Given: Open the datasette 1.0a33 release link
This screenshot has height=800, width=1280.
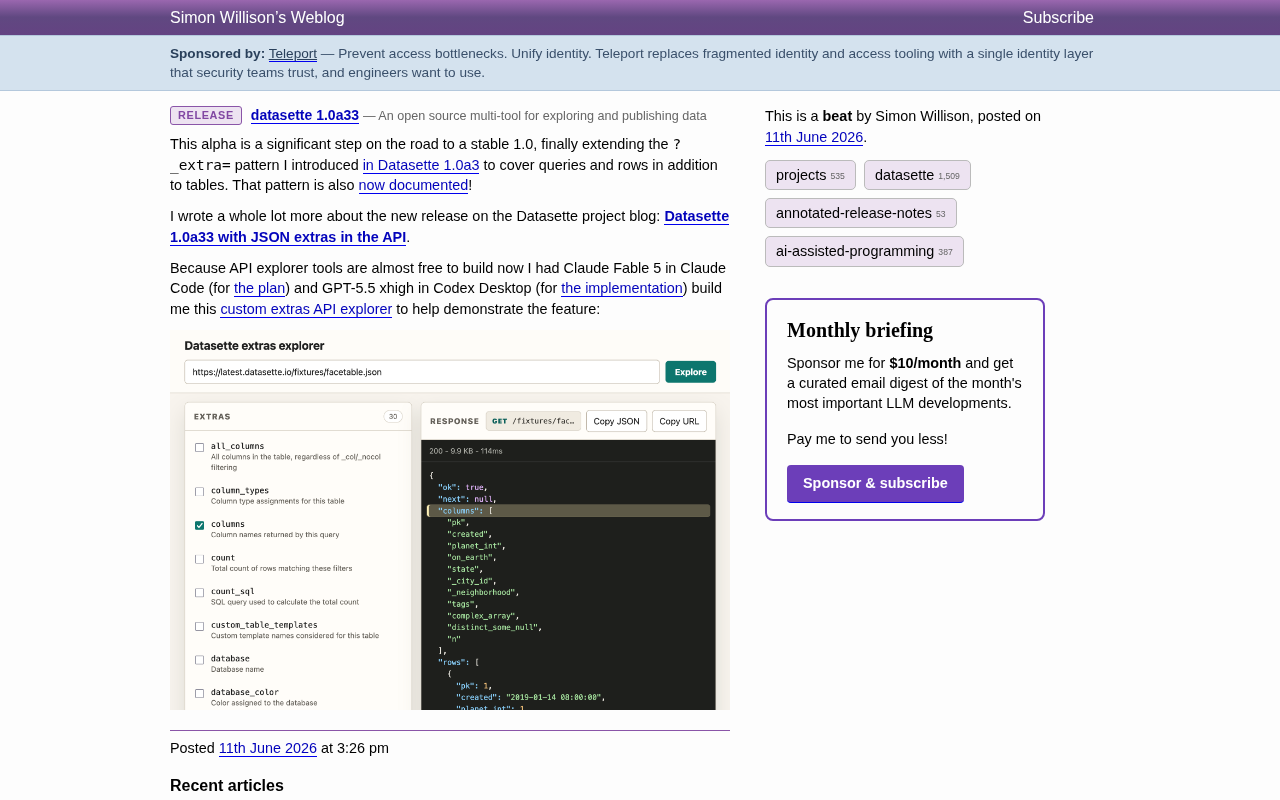Looking at the screenshot, I should click(x=305, y=115).
